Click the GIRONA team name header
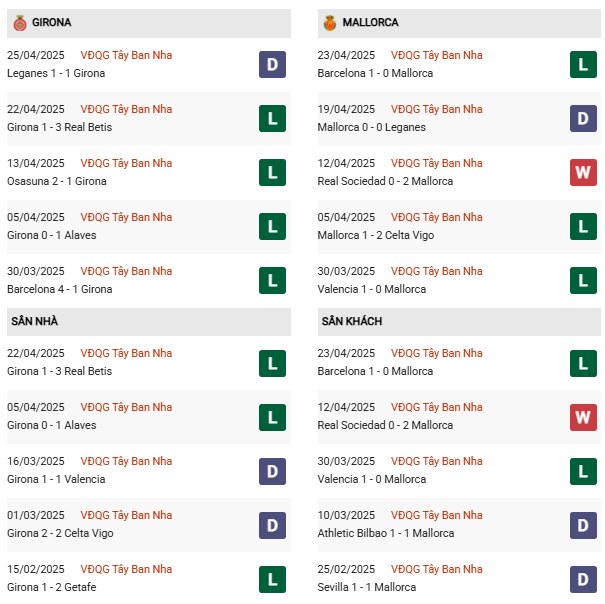Viewport: 605px width, 604px height. (x=51, y=22)
